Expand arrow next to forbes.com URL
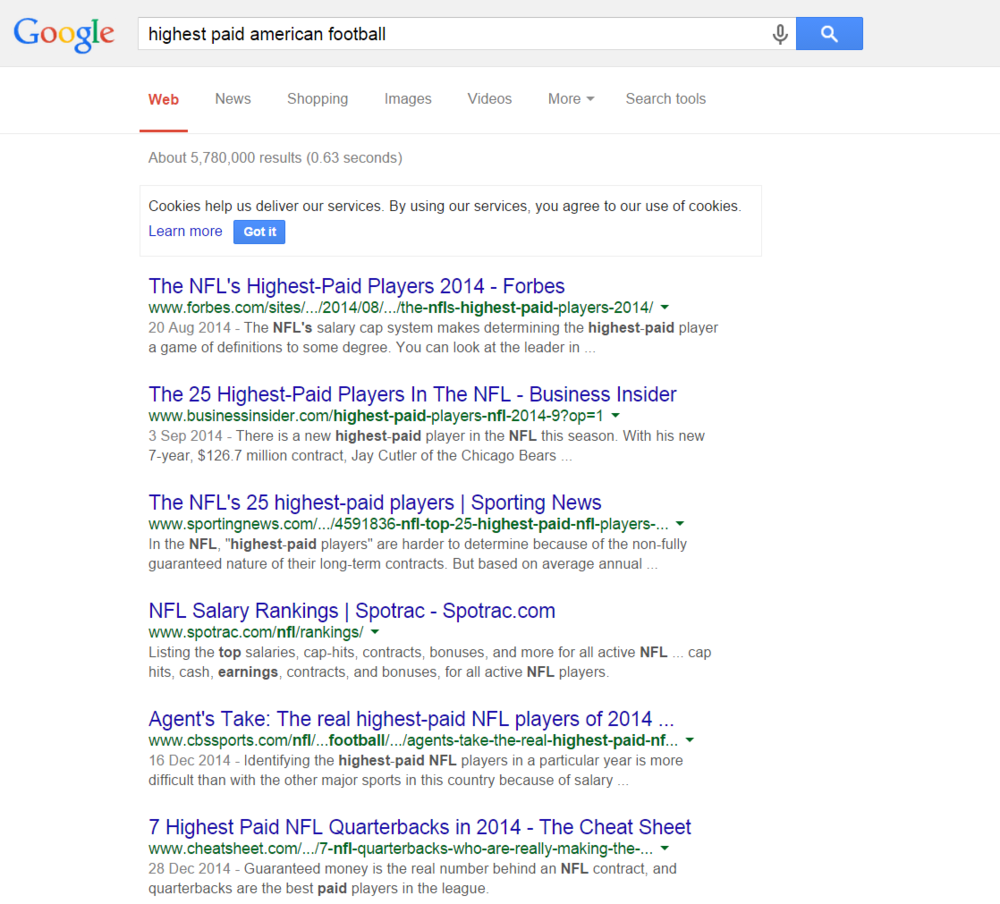The image size is (1000, 904). coord(665,308)
